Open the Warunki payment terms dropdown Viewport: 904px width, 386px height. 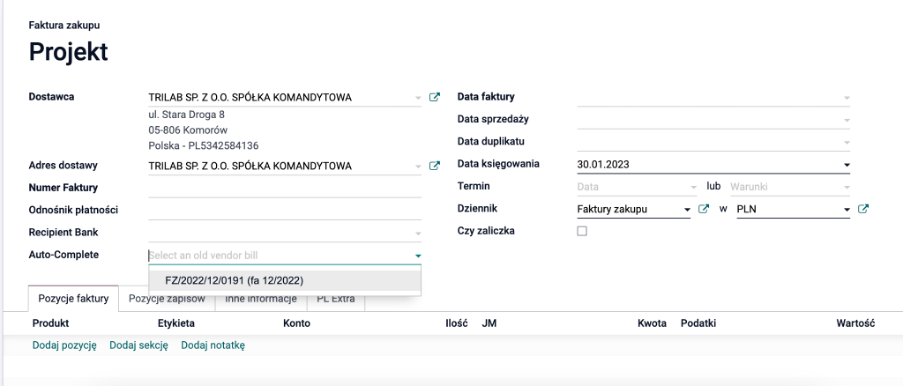[x=790, y=187]
